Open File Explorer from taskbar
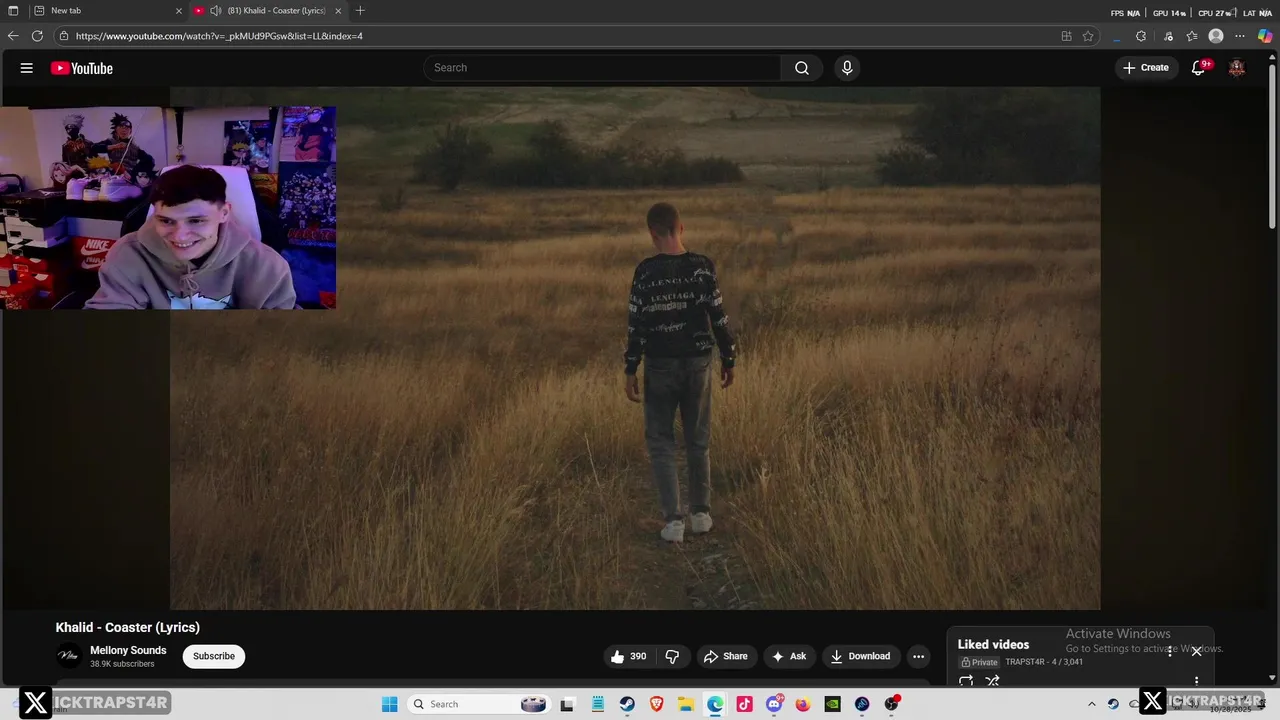The height and width of the screenshot is (720, 1280). 685,704
